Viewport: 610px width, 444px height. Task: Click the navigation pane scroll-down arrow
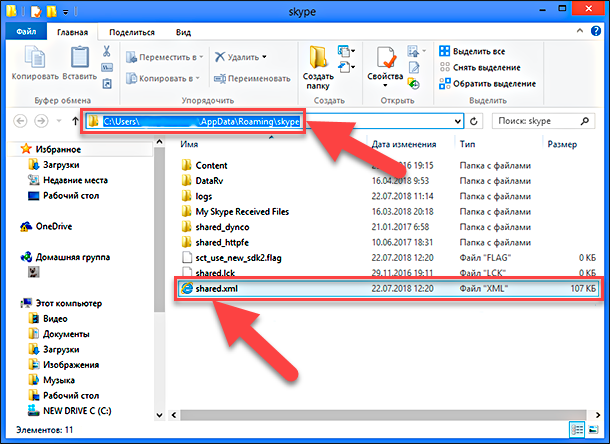pyautogui.click(x=159, y=415)
